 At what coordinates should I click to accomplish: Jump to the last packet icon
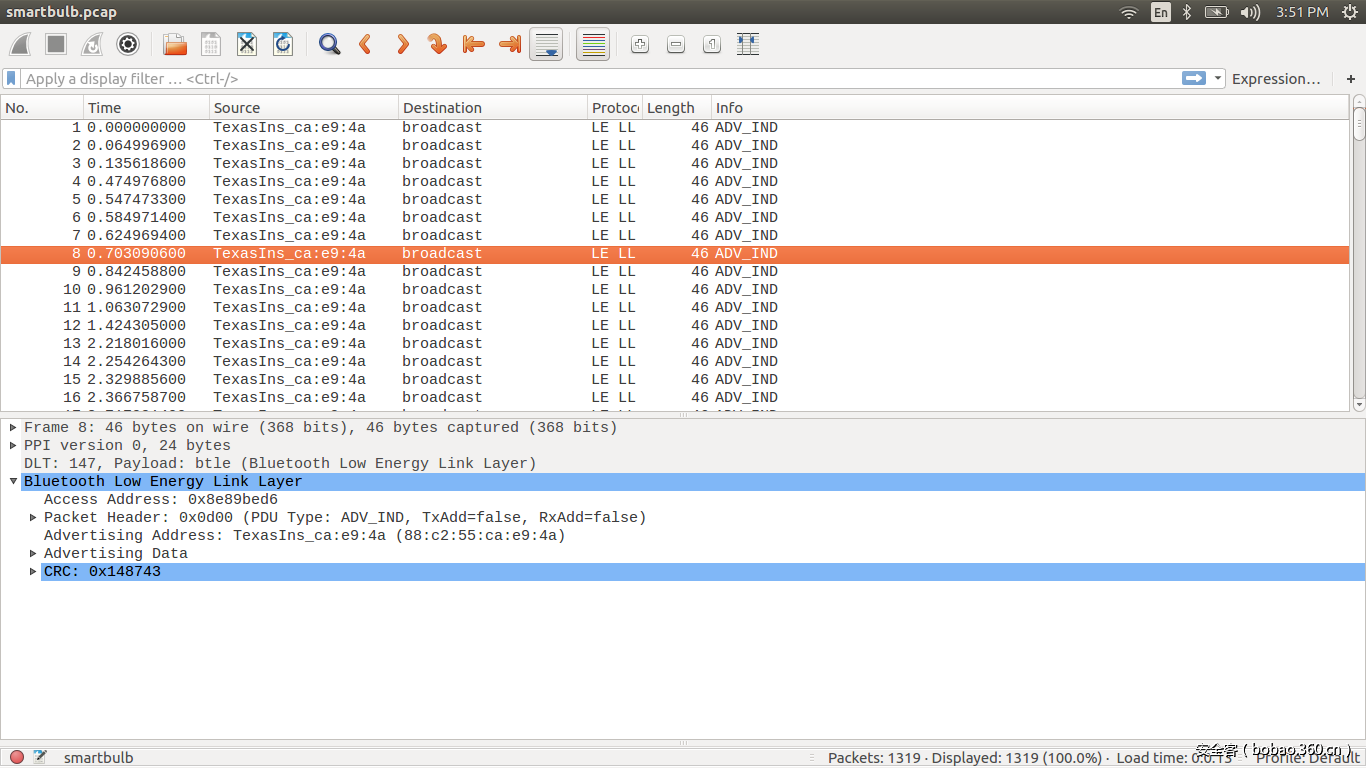point(510,44)
